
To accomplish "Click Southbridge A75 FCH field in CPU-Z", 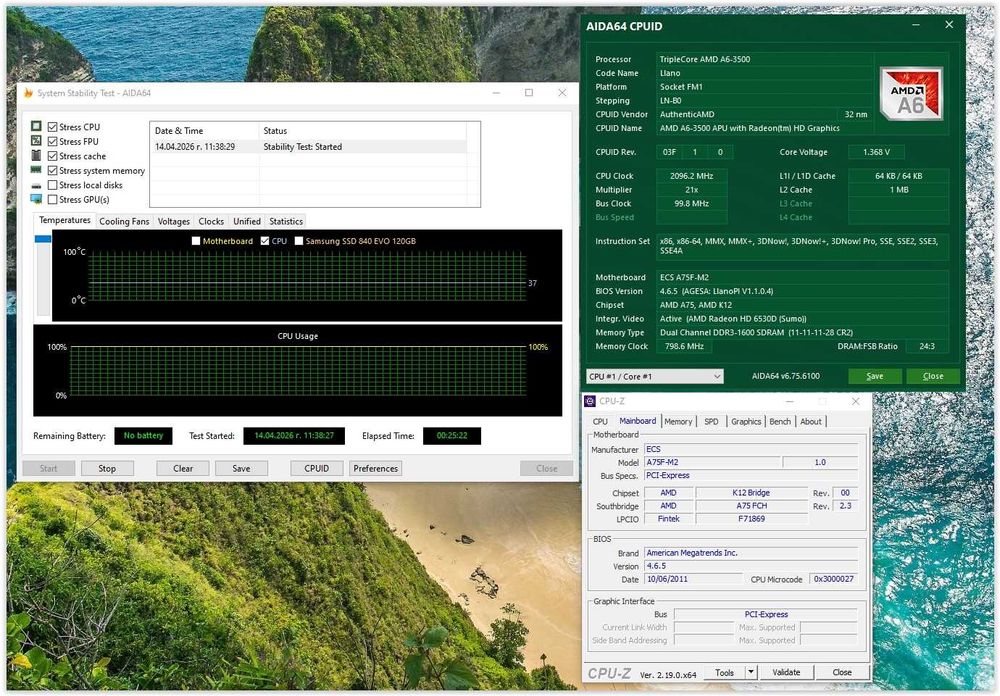I will 751,506.
